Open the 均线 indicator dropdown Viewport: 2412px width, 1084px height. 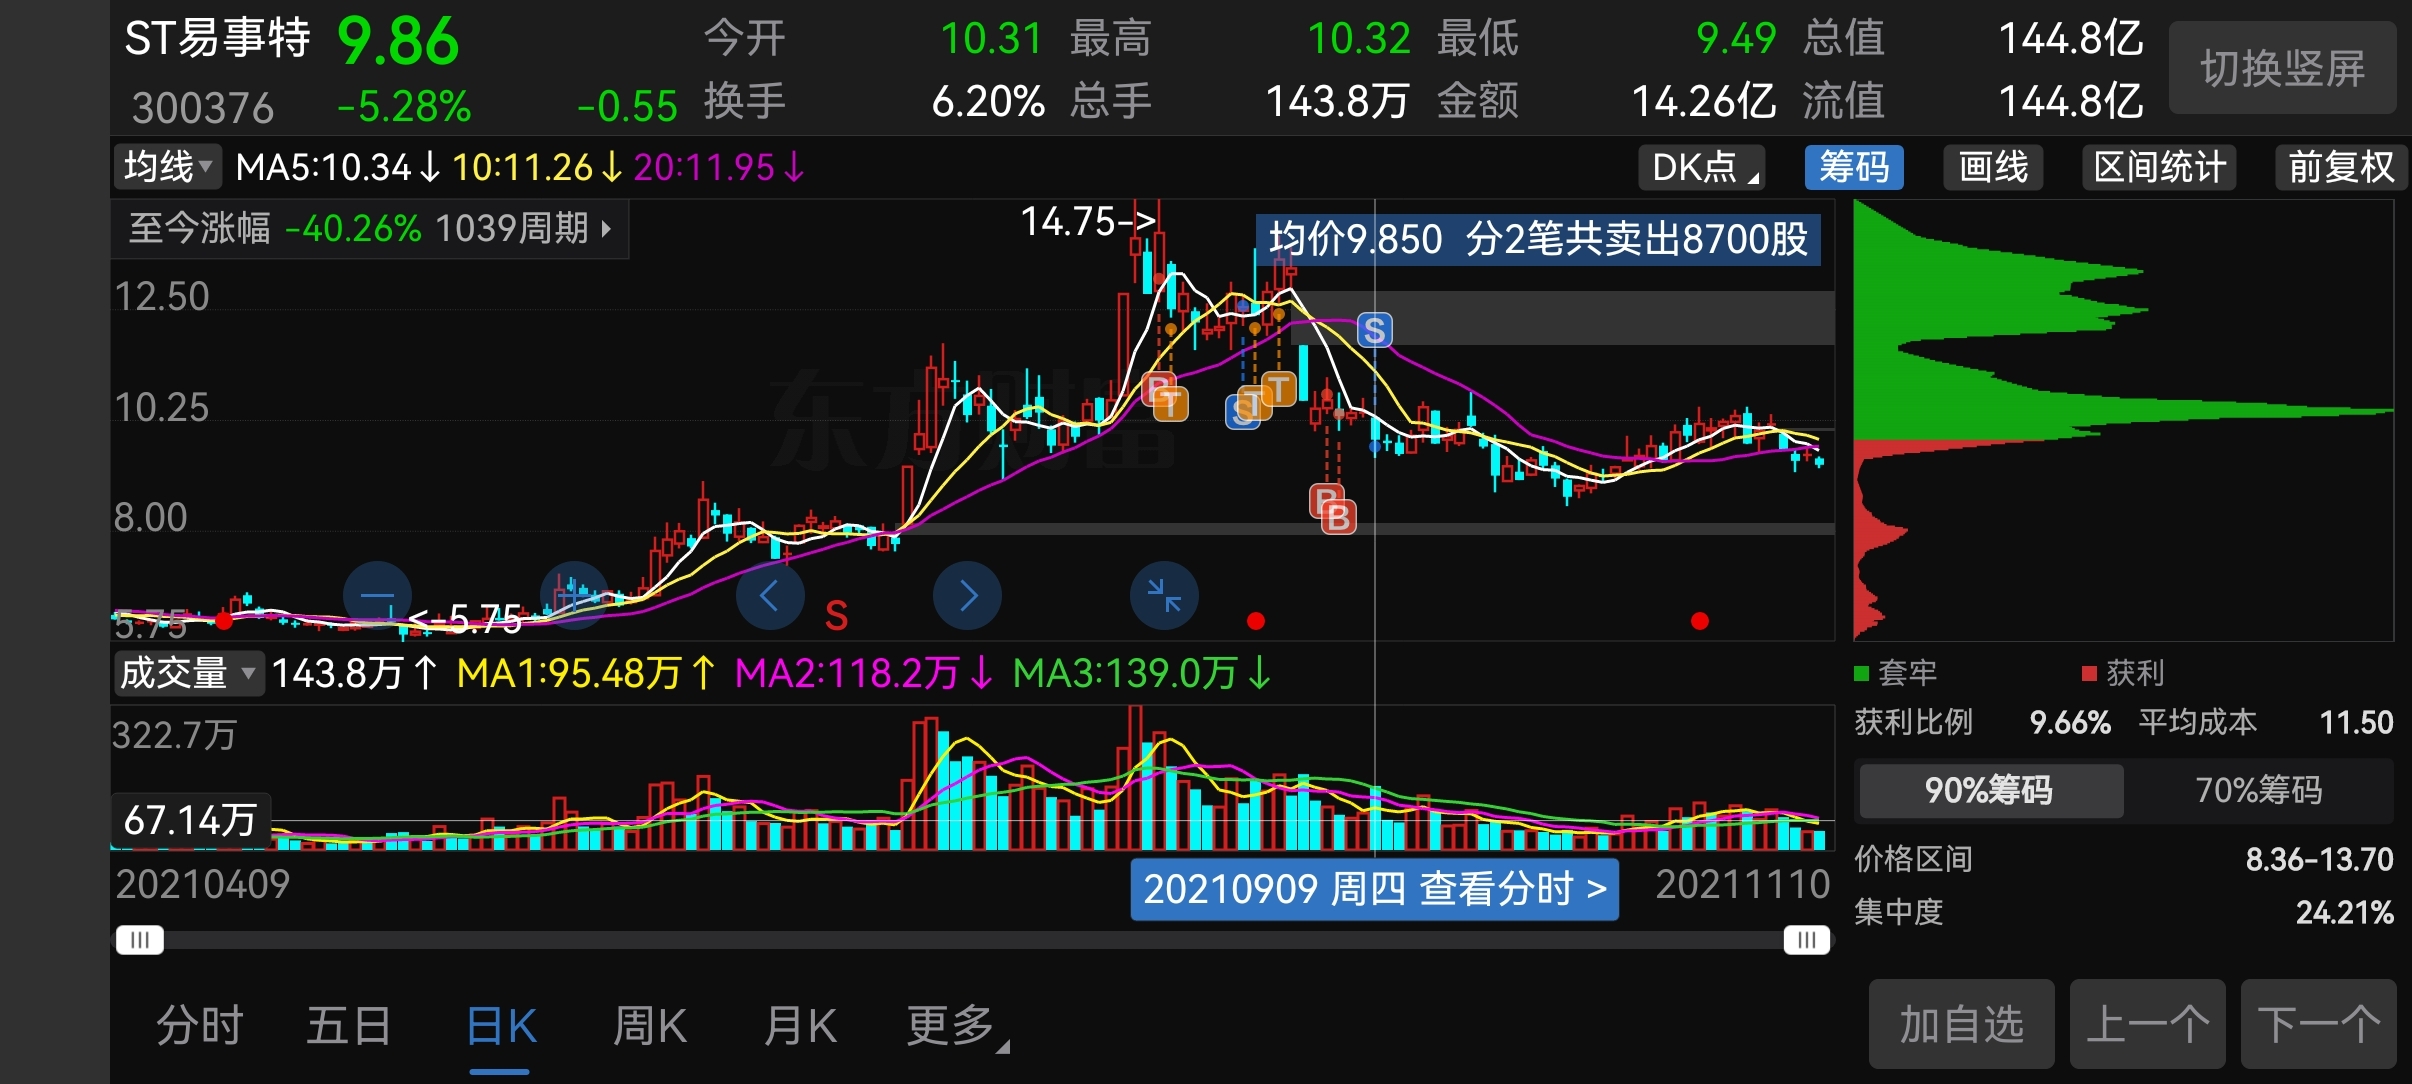tap(167, 167)
